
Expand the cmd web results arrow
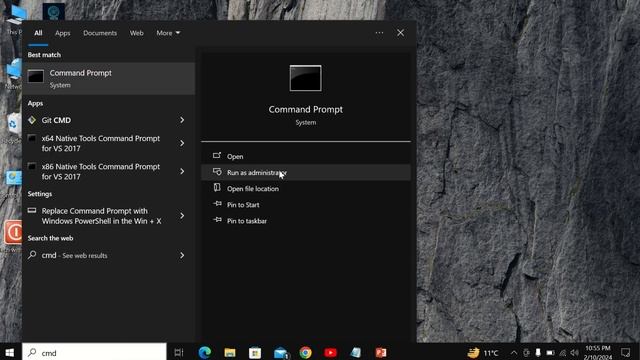point(182,256)
